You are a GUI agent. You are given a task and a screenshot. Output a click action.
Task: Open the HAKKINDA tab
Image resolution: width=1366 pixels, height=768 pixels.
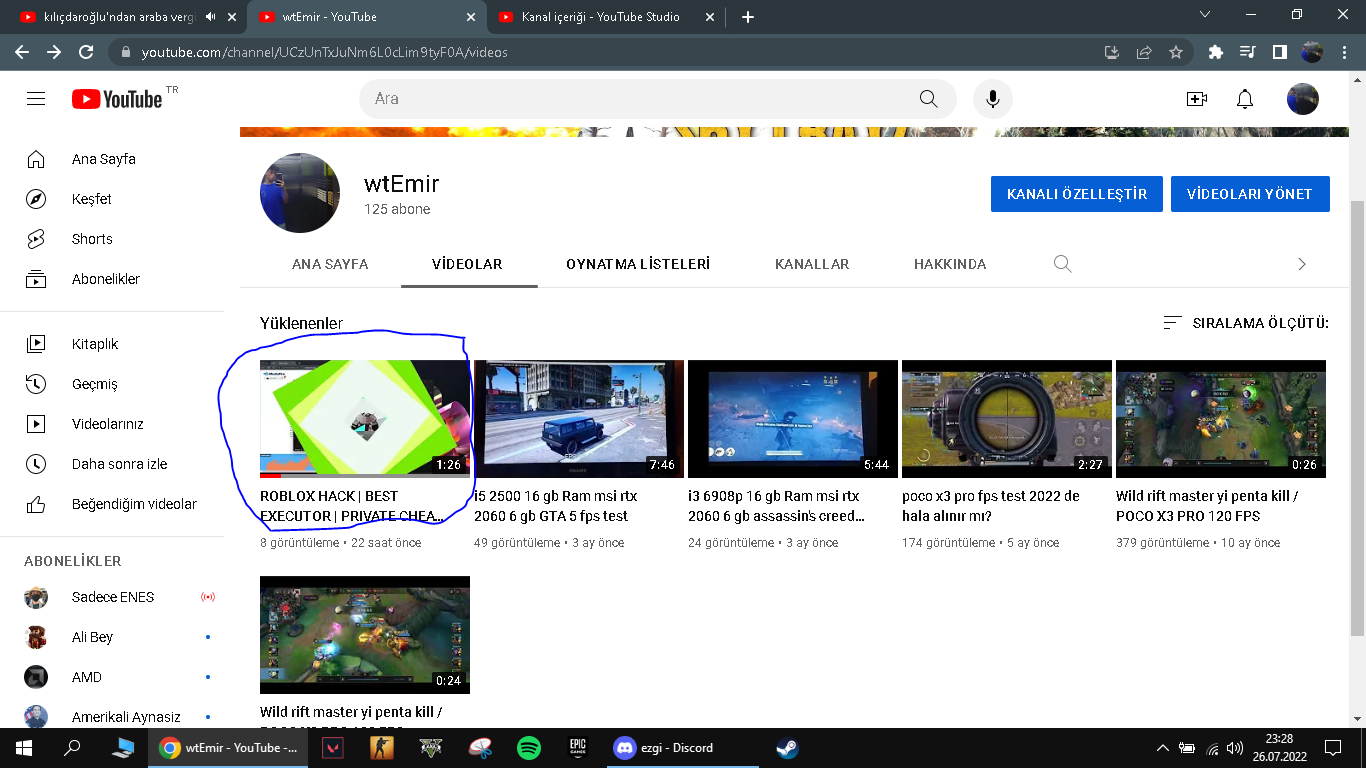(x=950, y=264)
